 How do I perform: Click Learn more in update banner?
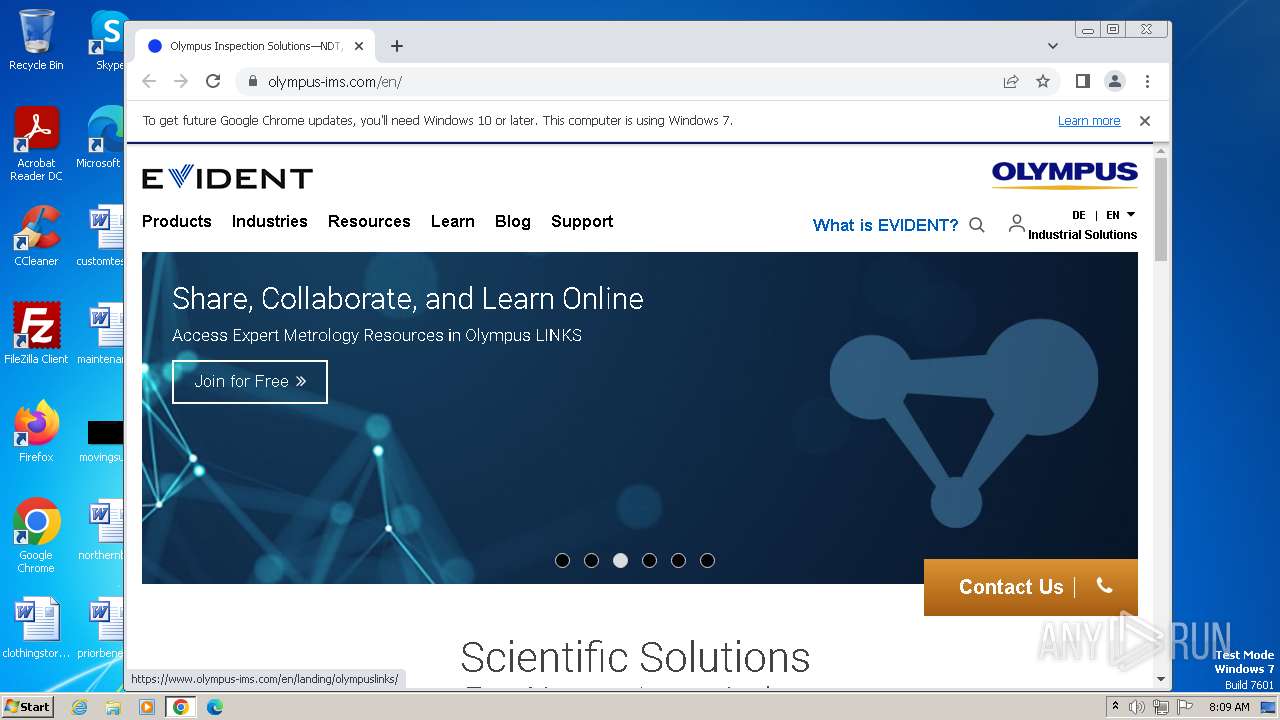coord(1089,121)
